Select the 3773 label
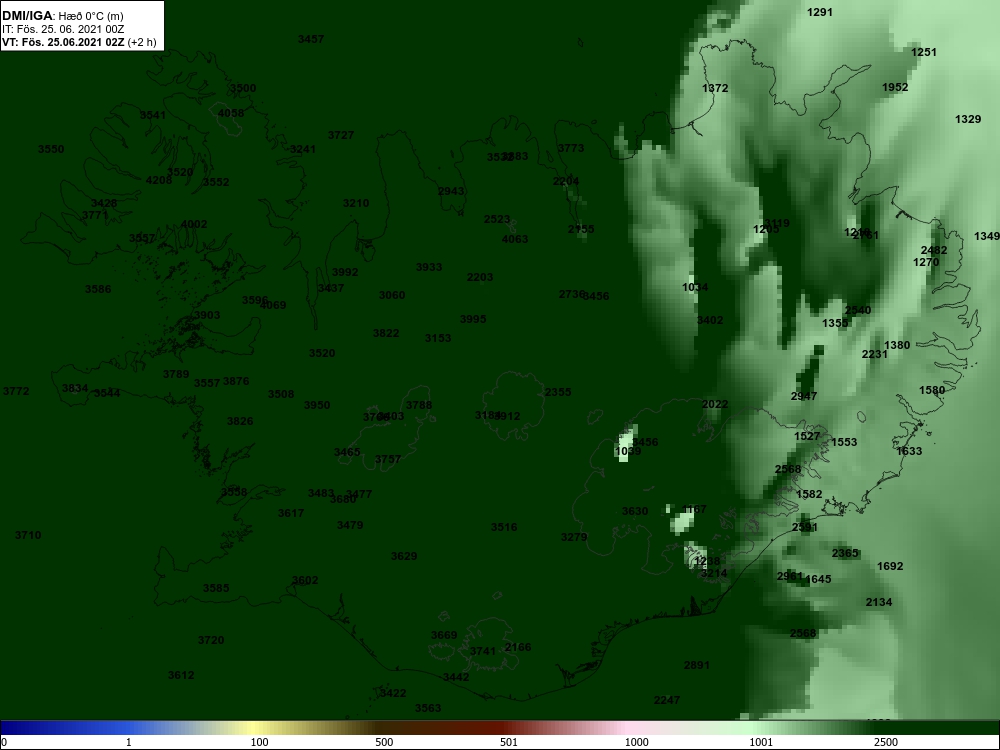 [x=571, y=149]
